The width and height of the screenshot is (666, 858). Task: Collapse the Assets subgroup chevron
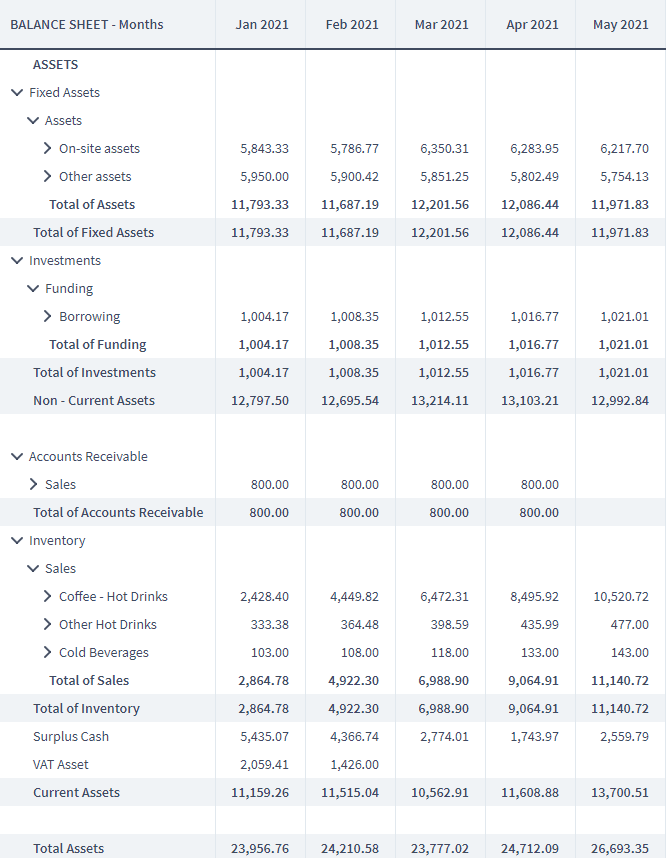coord(33,120)
